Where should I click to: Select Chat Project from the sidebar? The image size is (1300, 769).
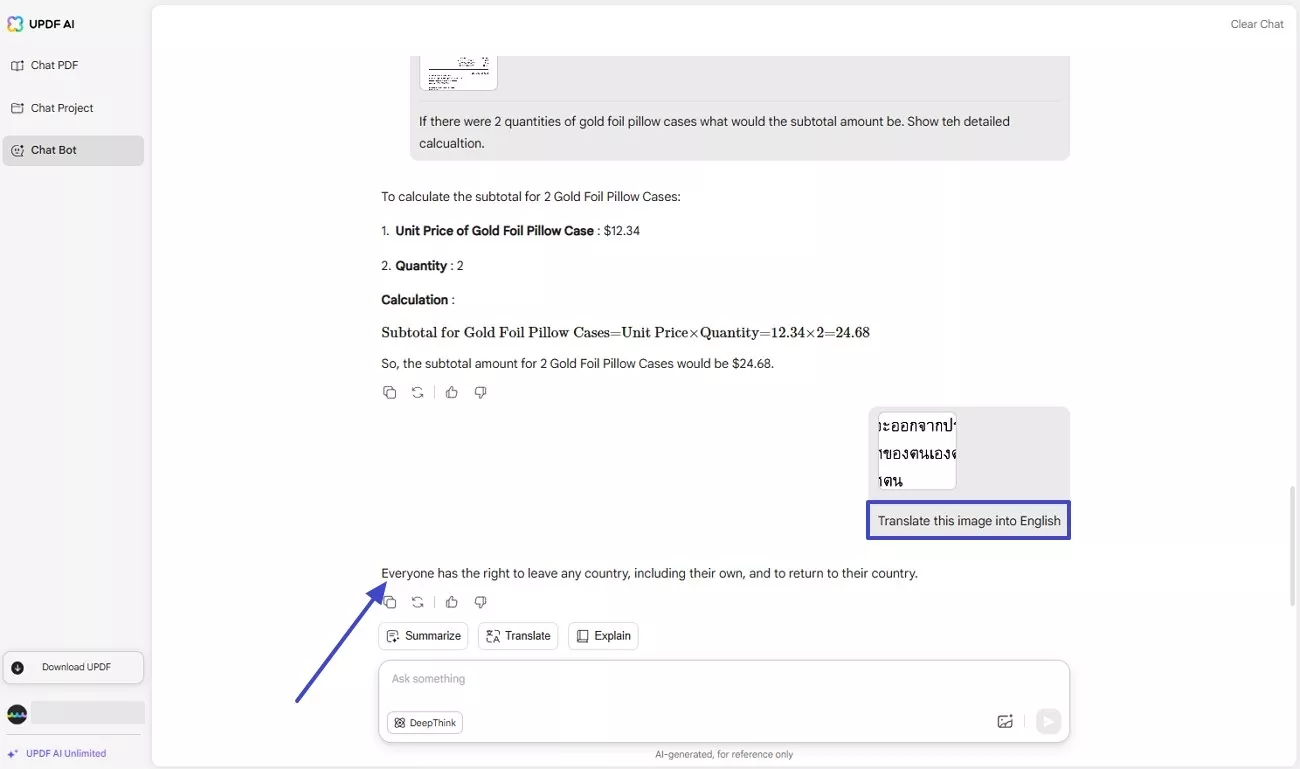tap(61, 107)
